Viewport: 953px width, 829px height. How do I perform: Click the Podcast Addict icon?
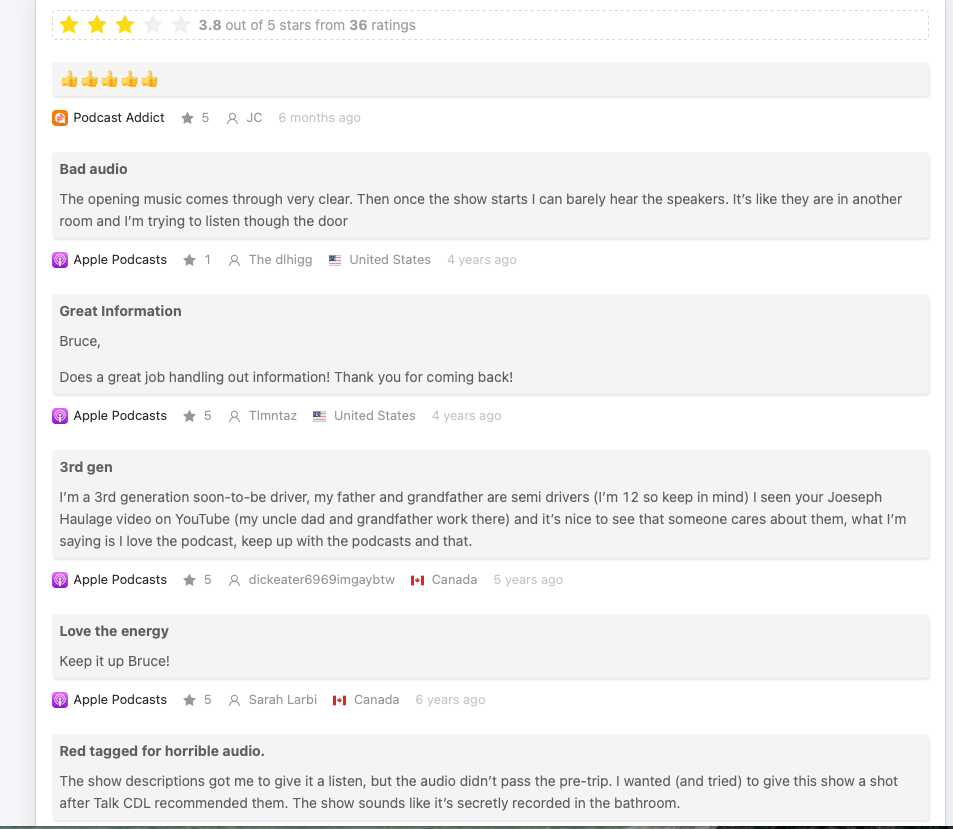click(60, 118)
